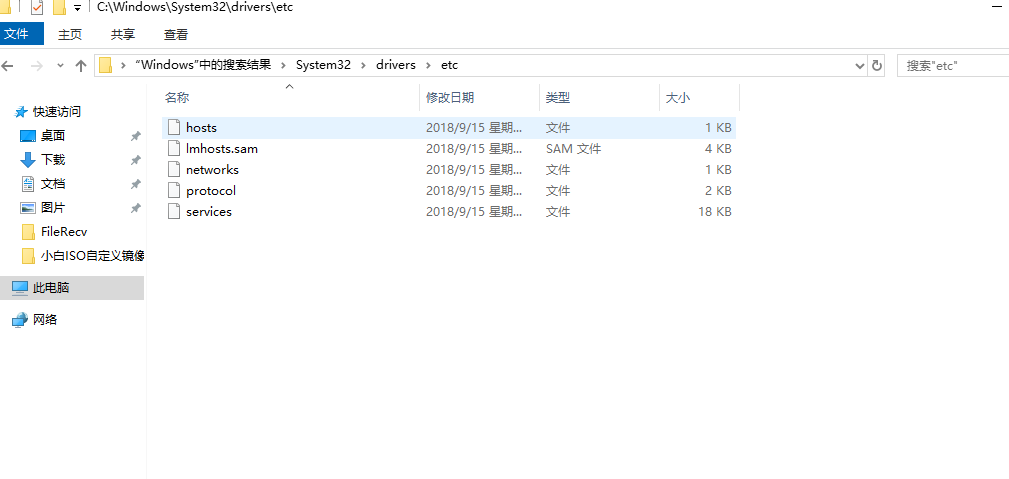The height and width of the screenshot is (479, 1009).
Task: Click the address bar folder icon
Action: (x=106, y=65)
